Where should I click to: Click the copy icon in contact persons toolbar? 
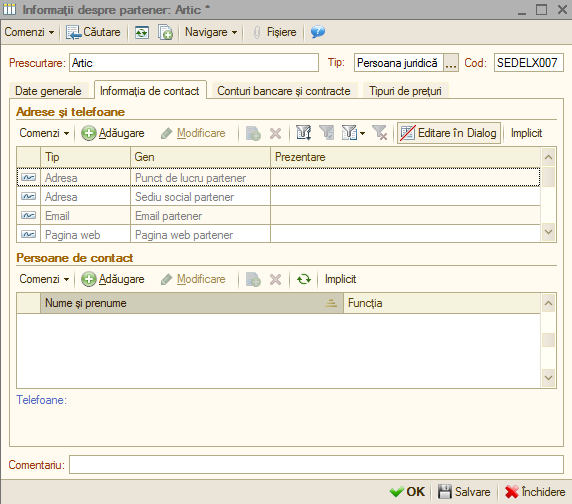253,279
